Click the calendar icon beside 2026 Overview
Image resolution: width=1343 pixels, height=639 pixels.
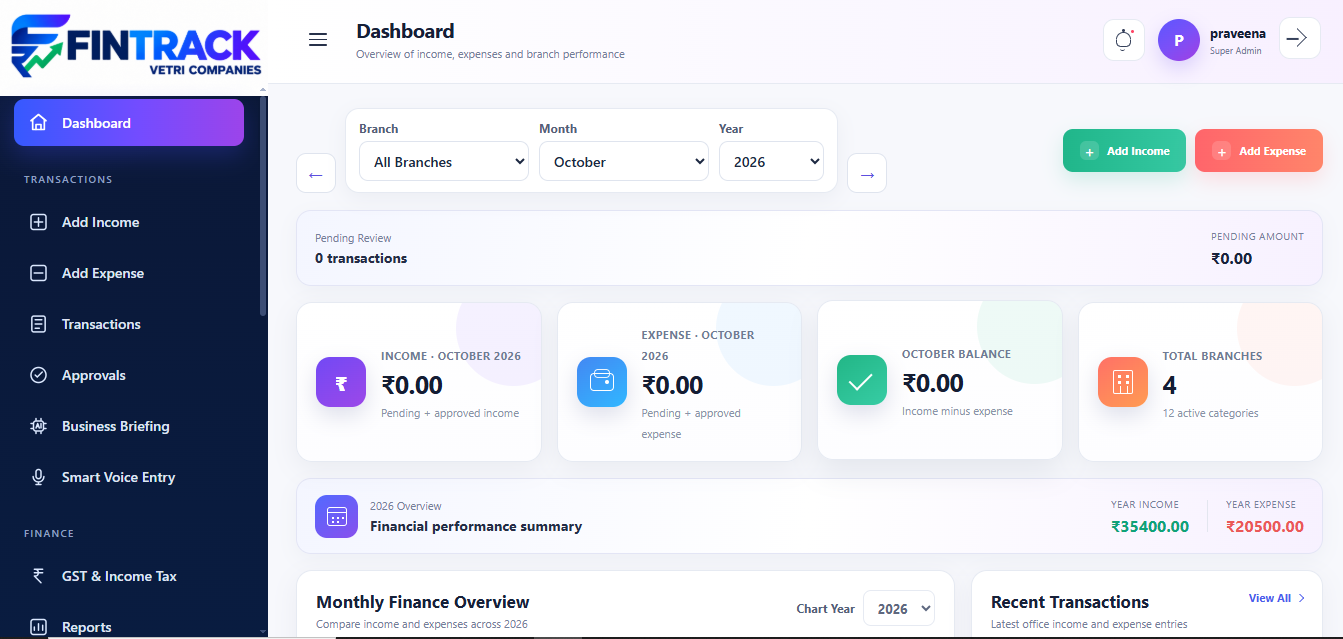point(337,516)
